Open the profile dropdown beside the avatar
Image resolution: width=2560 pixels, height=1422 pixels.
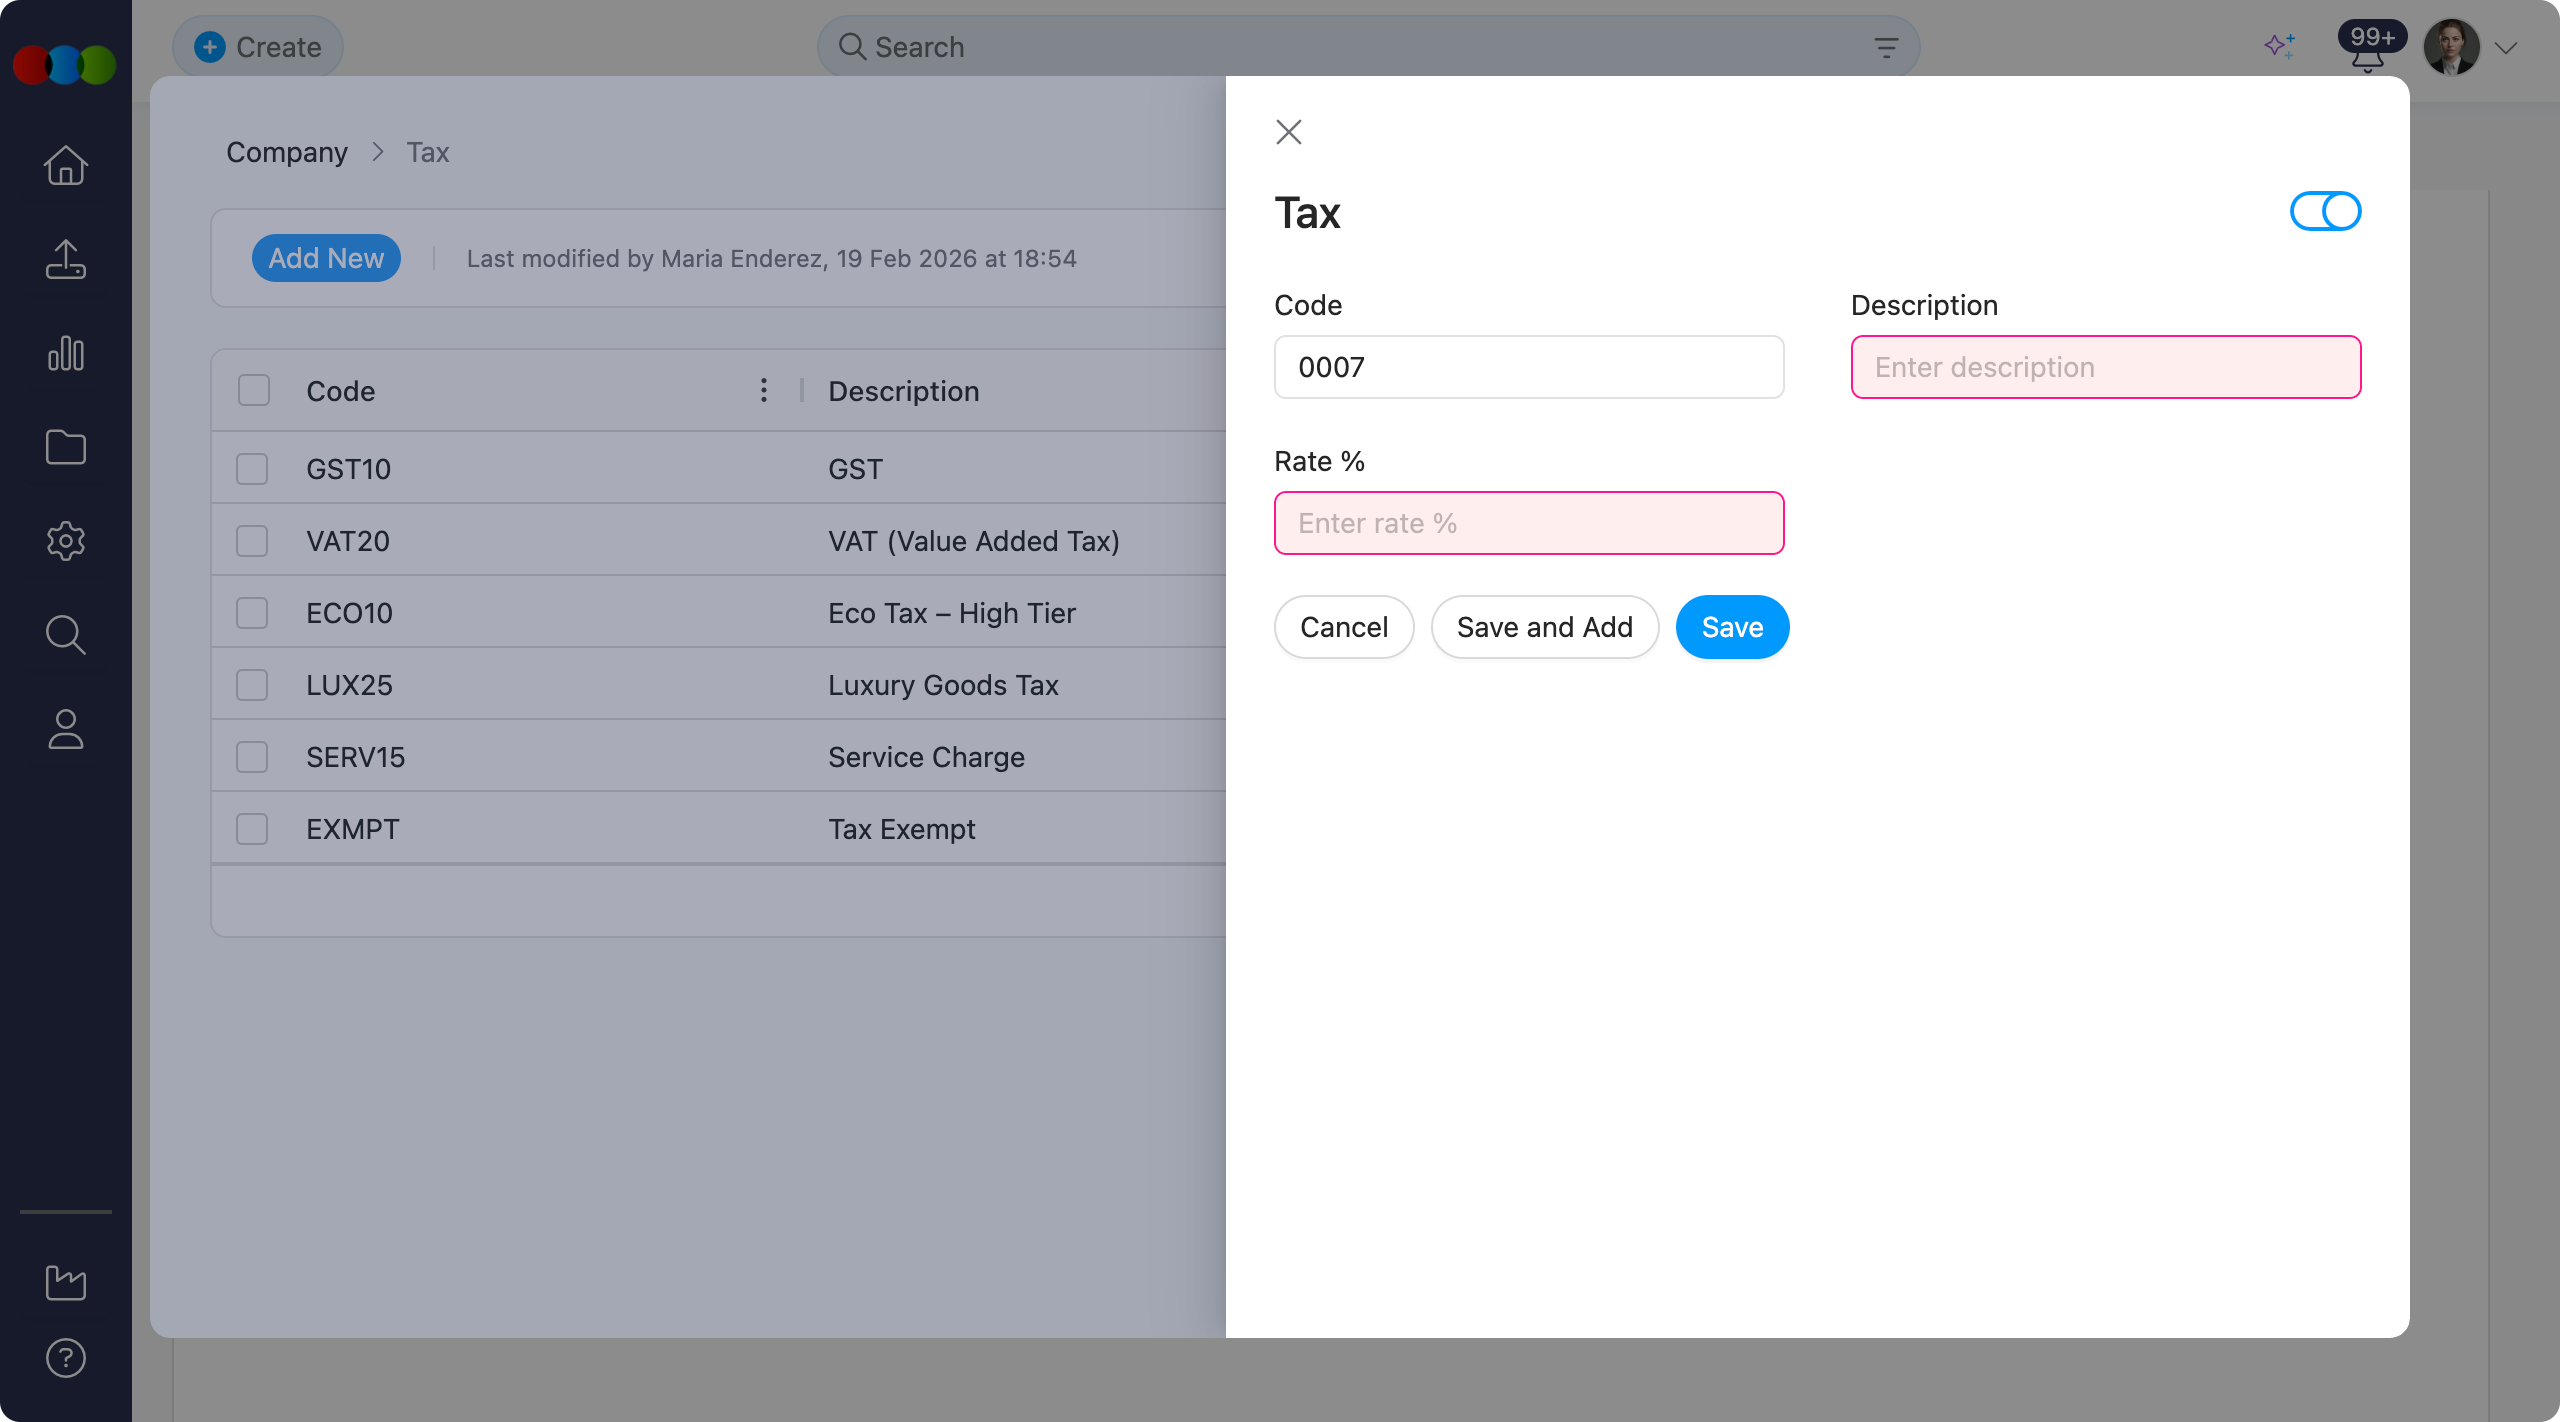pos(2505,47)
